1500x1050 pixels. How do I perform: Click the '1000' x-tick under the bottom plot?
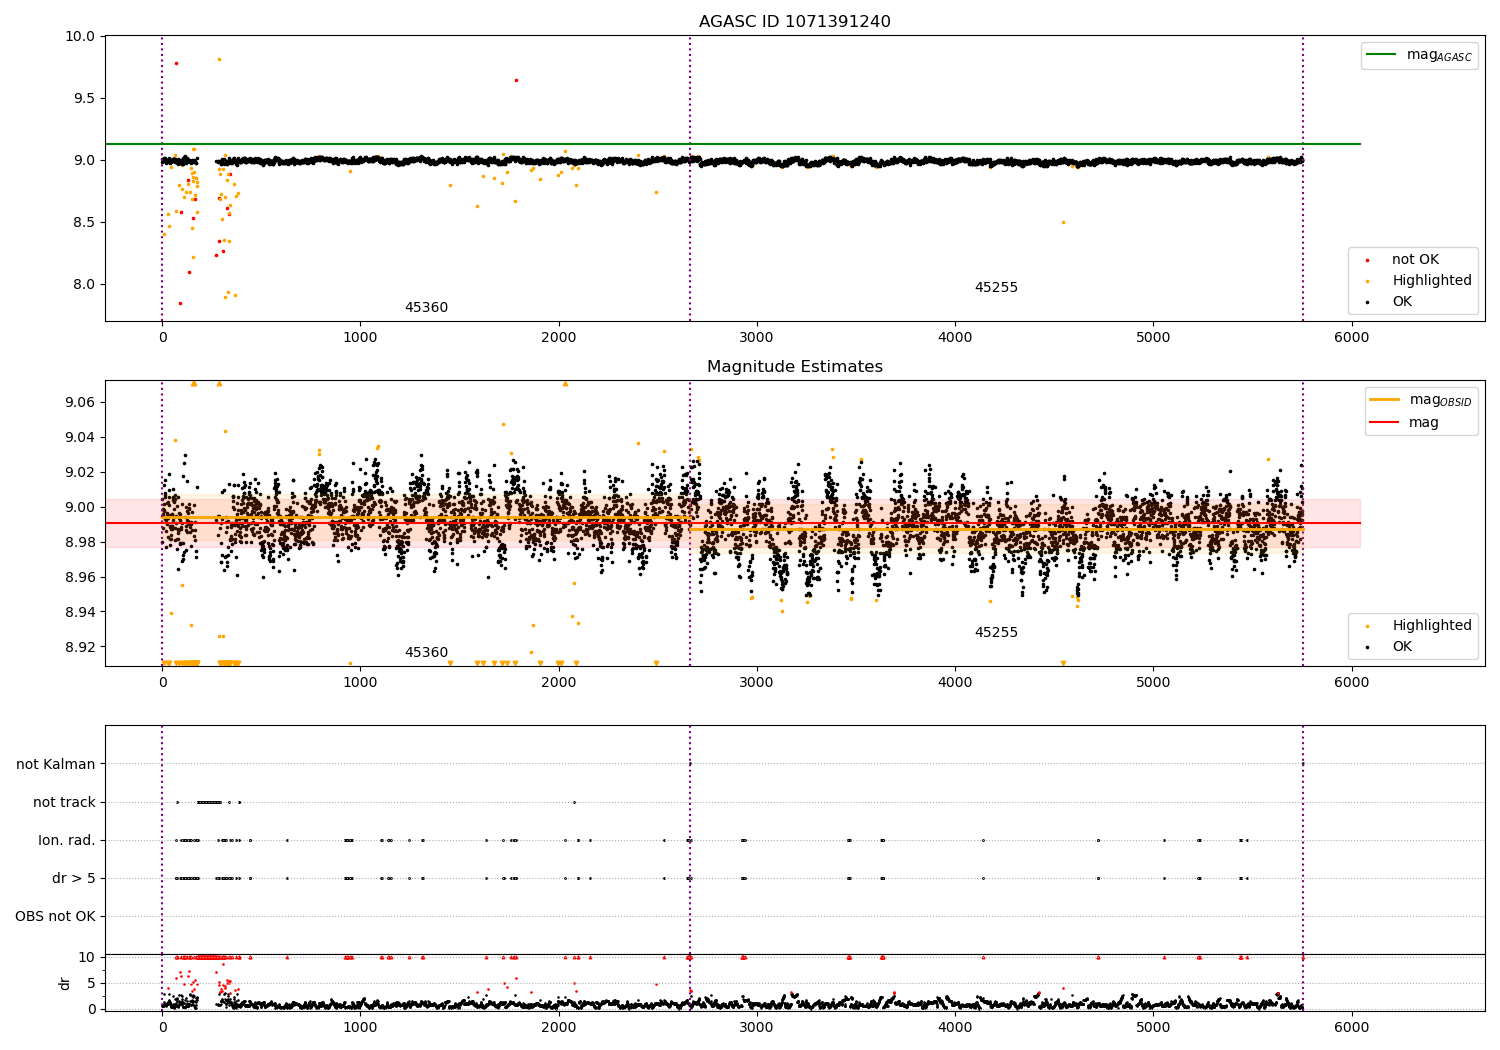360,1027
